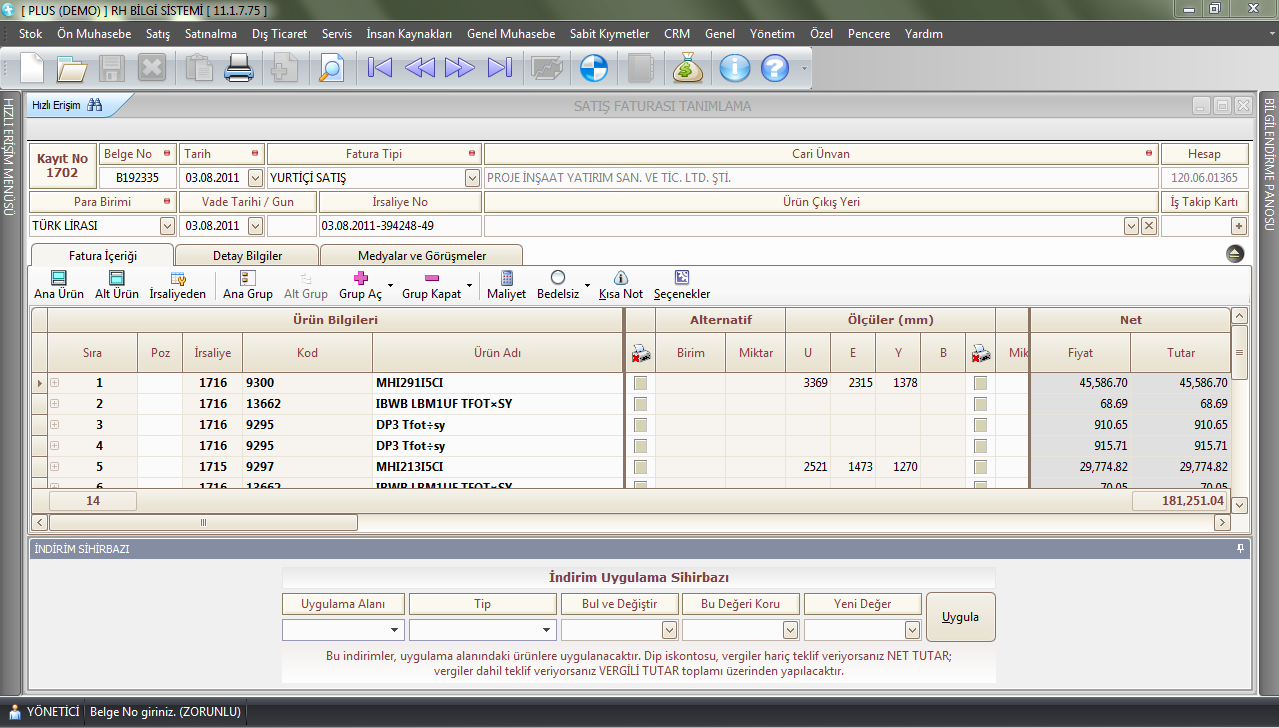This screenshot has width=1279, height=728.
Task: Click the print icon in main toolbar
Action: point(239,68)
